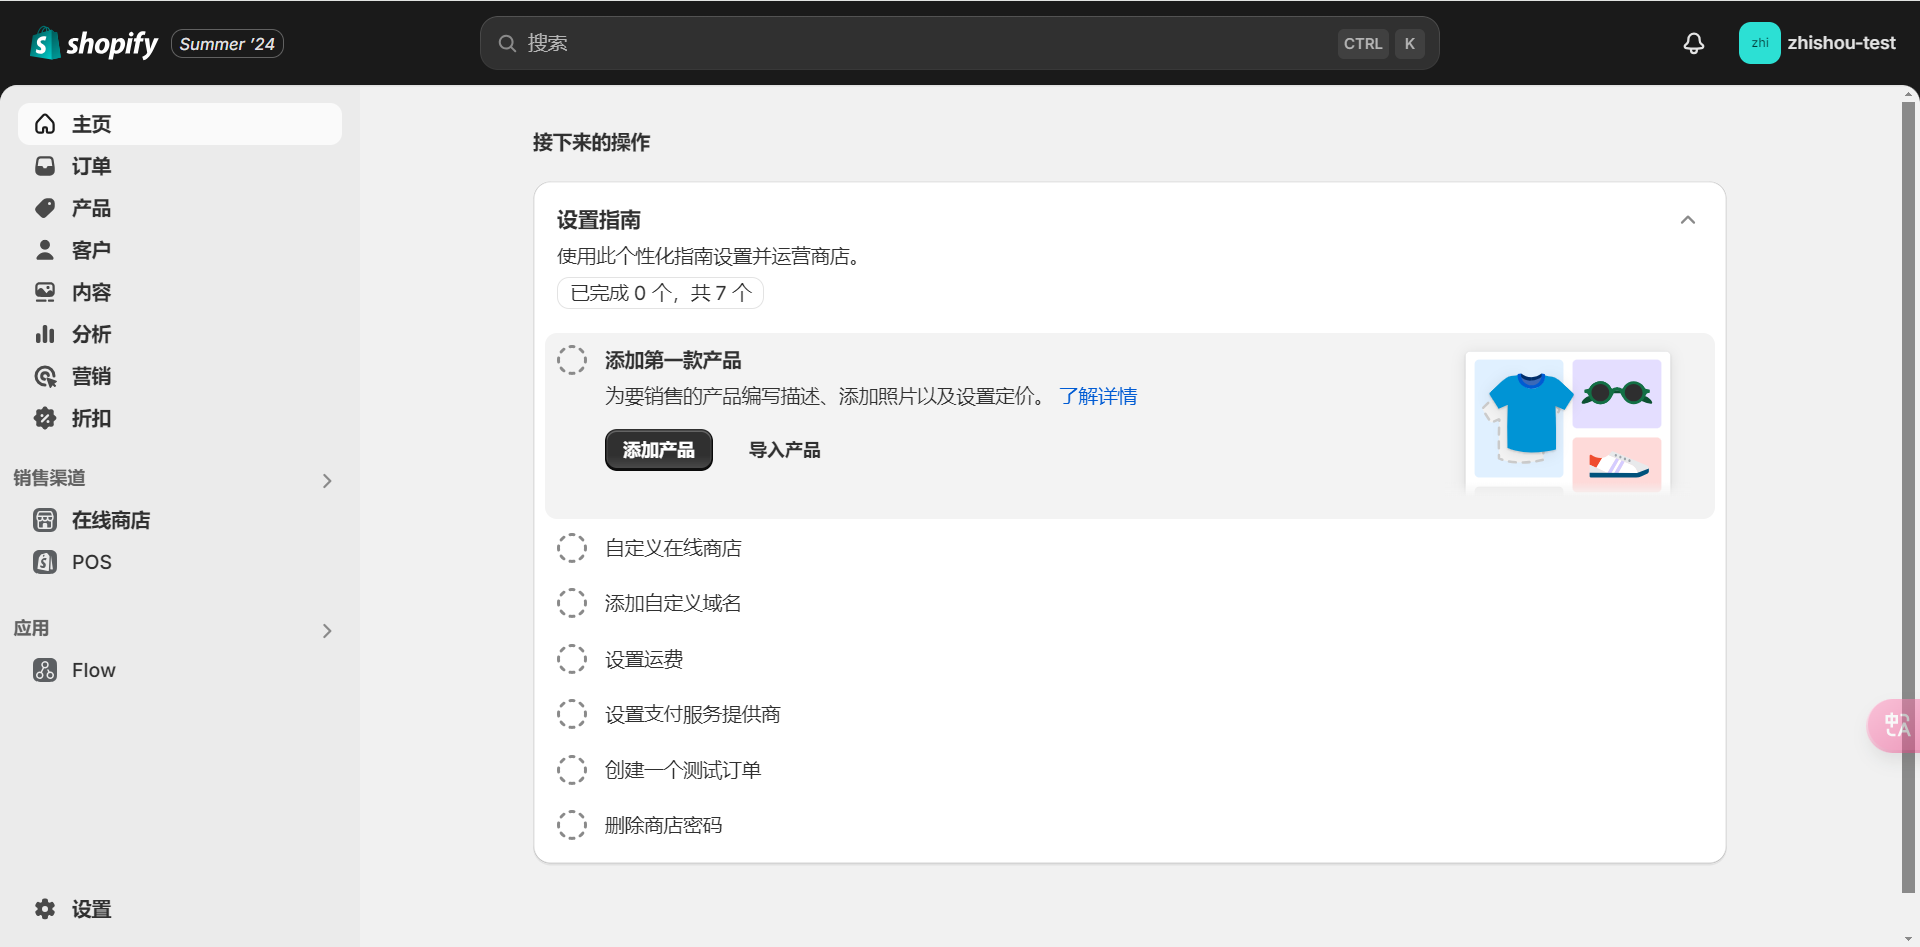Image resolution: width=1920 pixels, height=947 pixels.
Task: Click the vertical page scrollbar
Action: (1908, 496)
